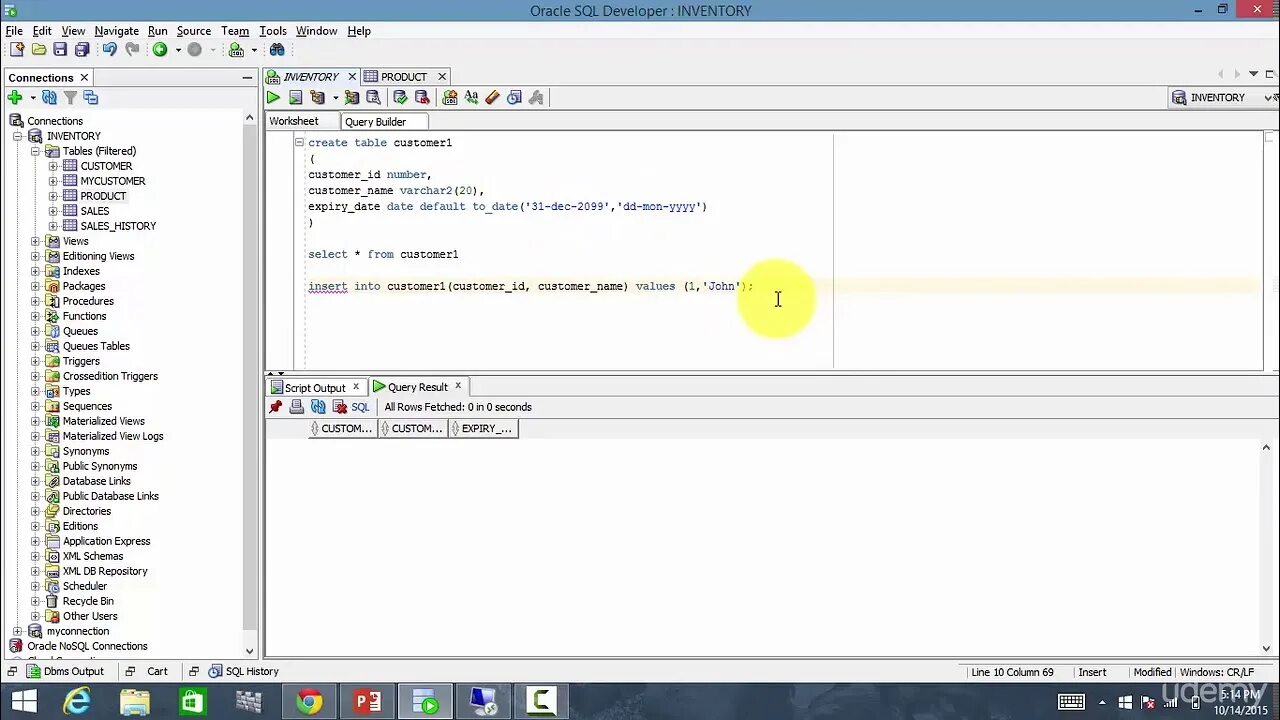Open file using the folder icon
The height and width of the screenshot is (720, 1280).
point(39,50)
